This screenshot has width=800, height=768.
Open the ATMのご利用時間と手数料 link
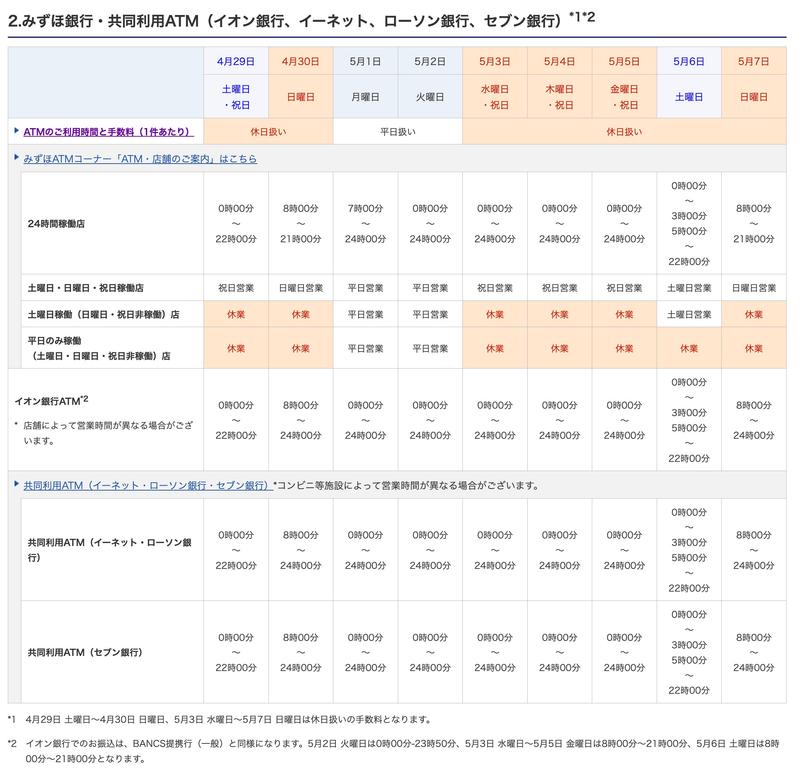click(108, 132)
